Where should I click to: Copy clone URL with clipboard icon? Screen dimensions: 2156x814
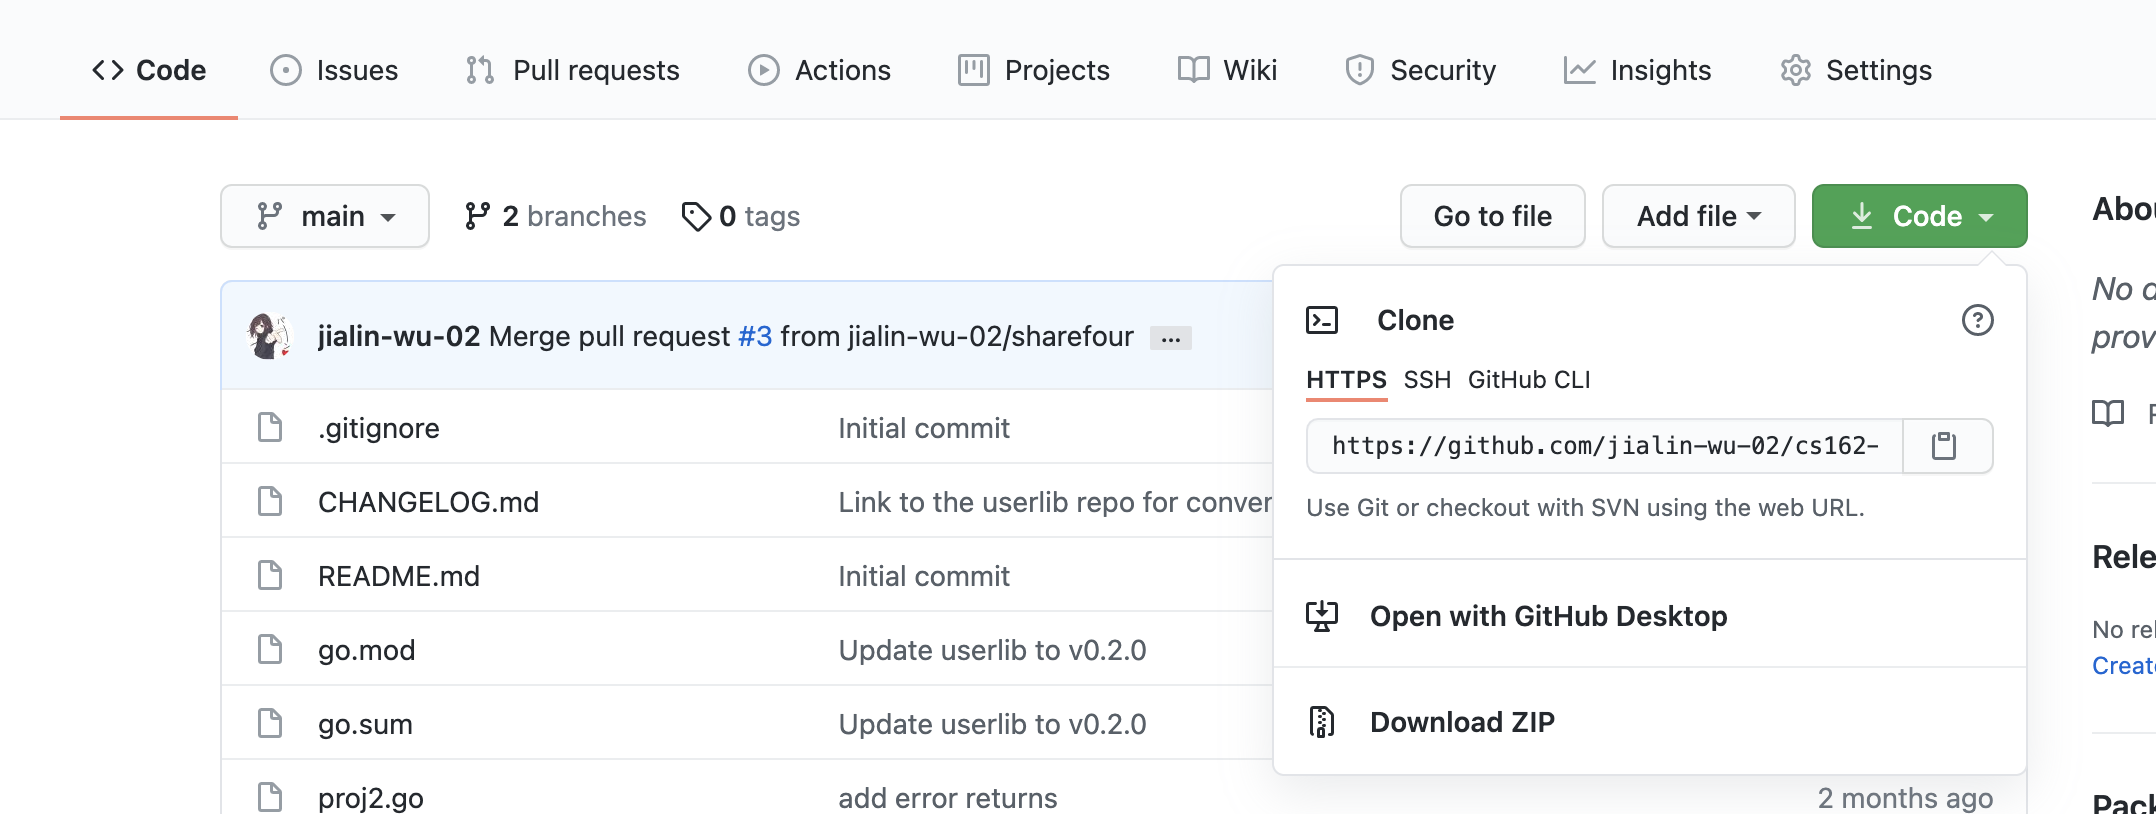[x=1944, y=446]
